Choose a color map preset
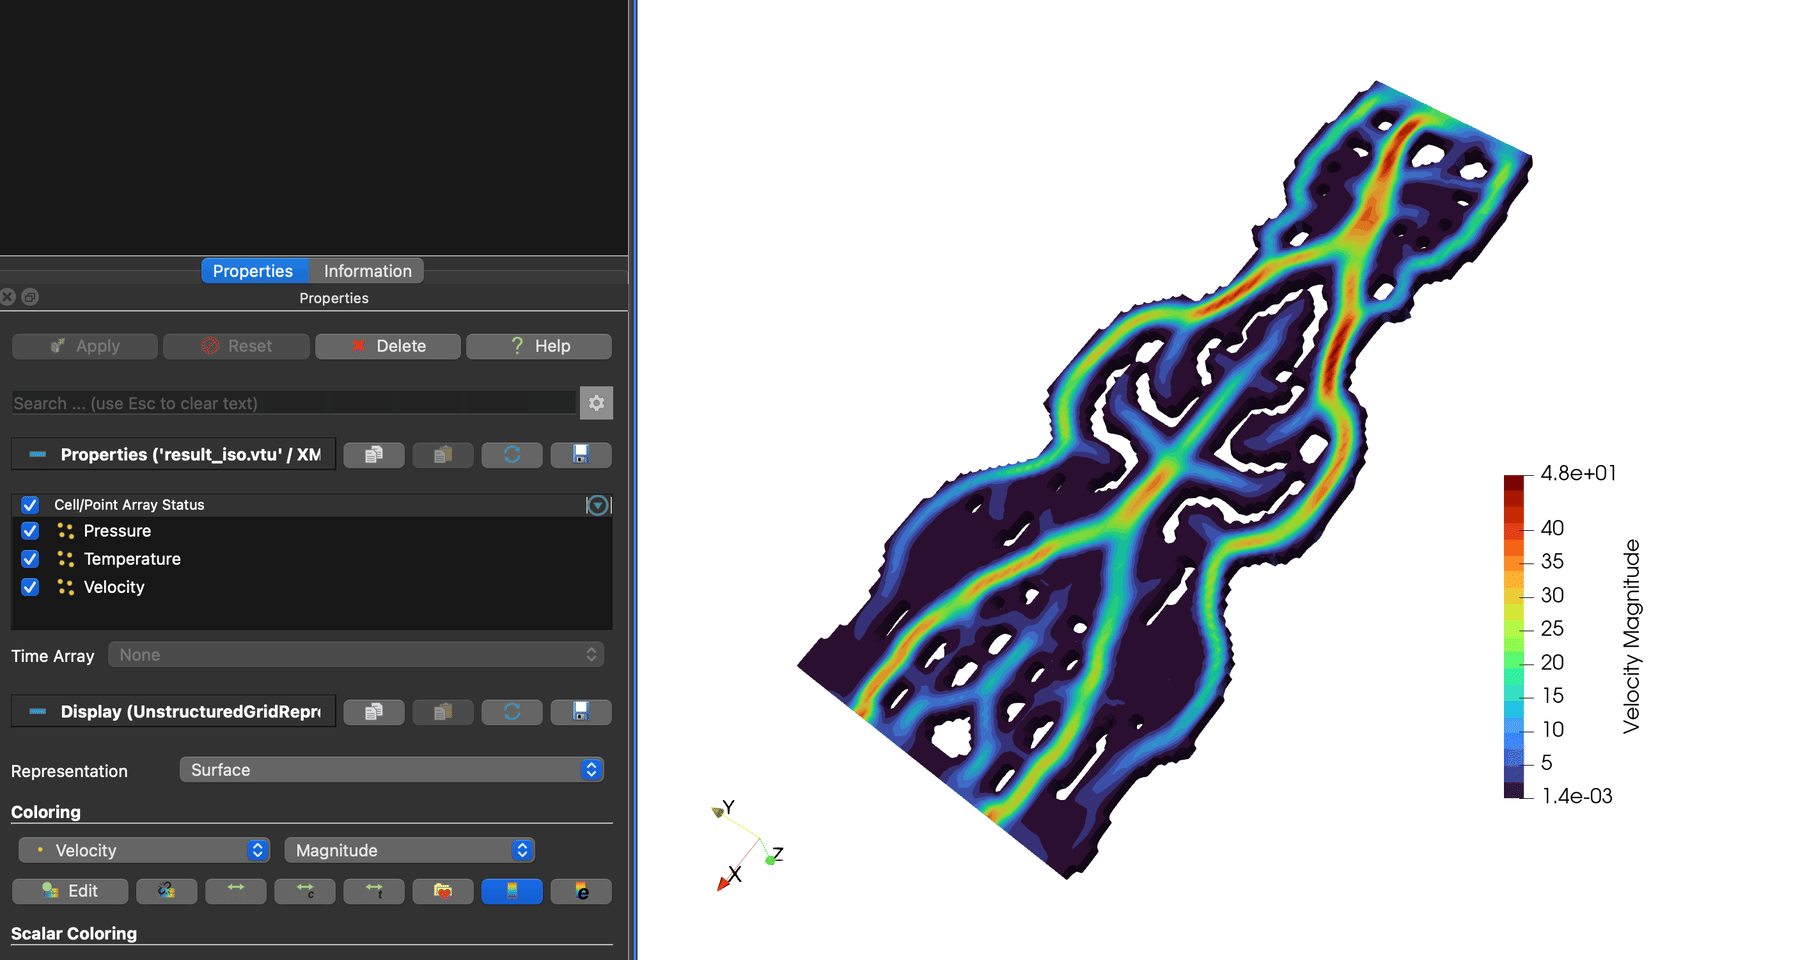Image resolution: width=1800 pixels, height=960 pixels. coord(443,891)
